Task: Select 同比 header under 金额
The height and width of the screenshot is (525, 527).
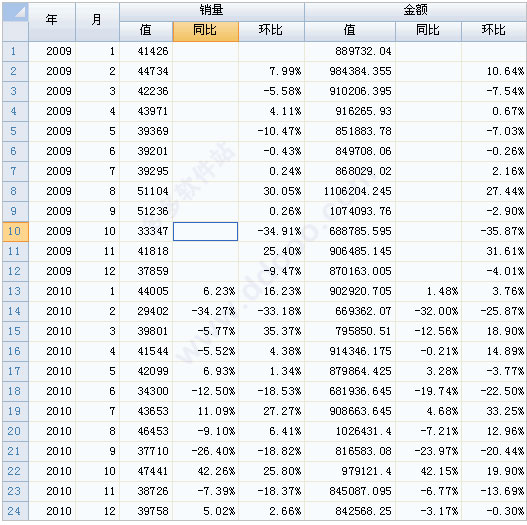Action: tap(428, 32)
